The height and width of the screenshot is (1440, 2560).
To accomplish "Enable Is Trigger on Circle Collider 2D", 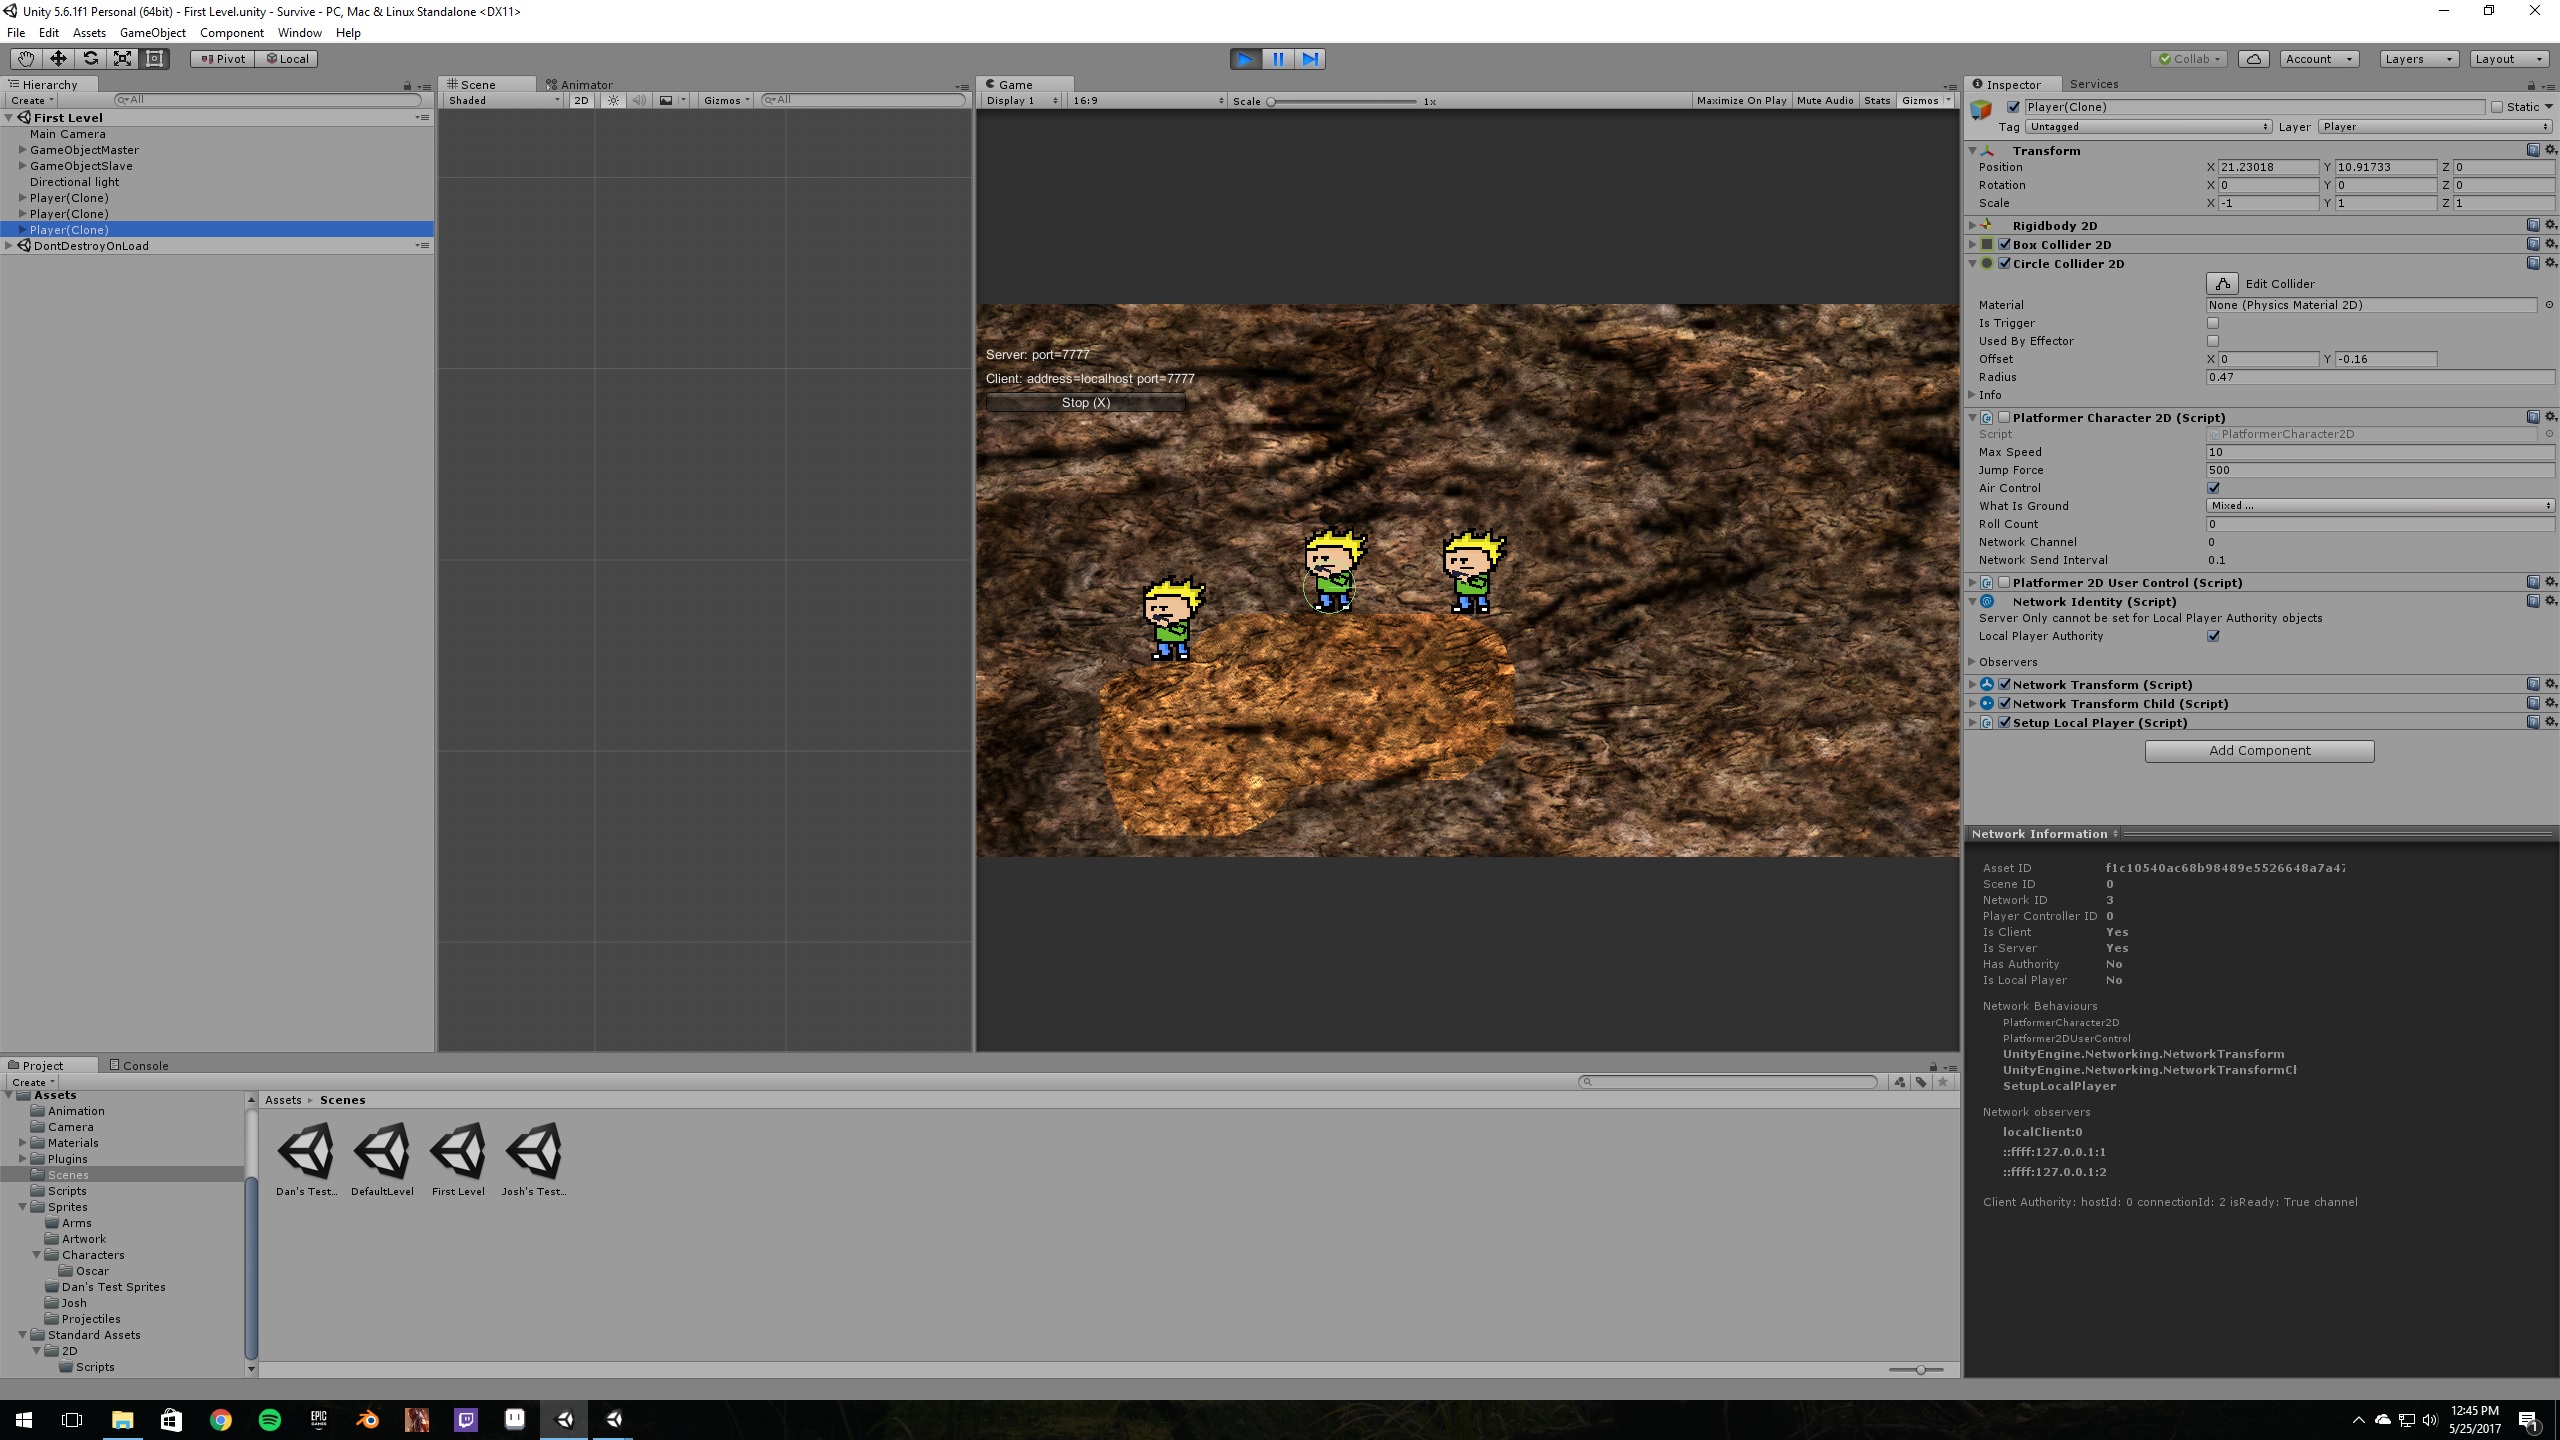I will 2214,322.
